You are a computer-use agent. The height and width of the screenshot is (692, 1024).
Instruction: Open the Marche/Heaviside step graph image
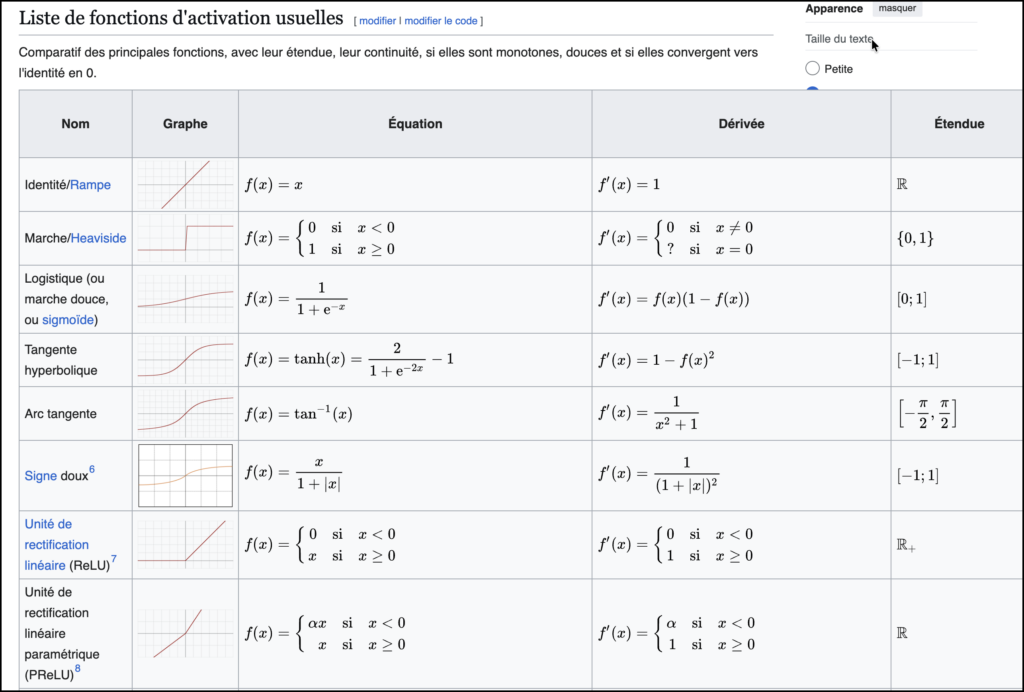(x=185, y=238)
